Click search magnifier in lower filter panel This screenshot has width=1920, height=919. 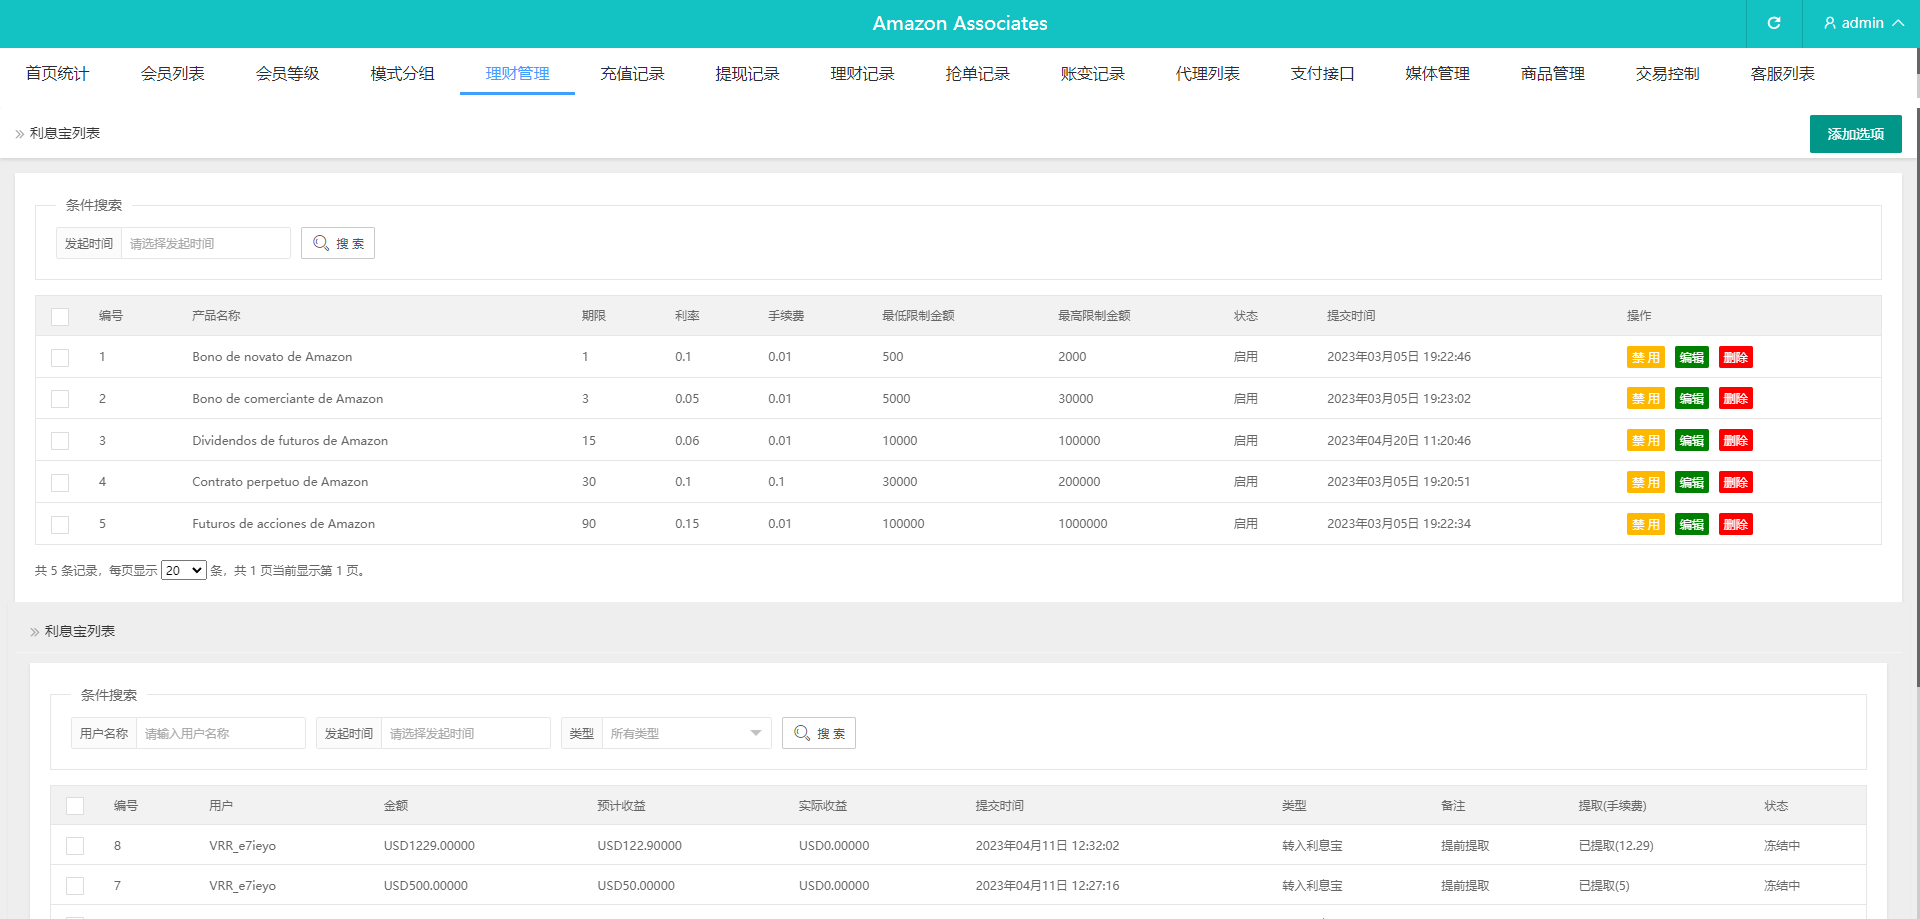coord(802,733)
